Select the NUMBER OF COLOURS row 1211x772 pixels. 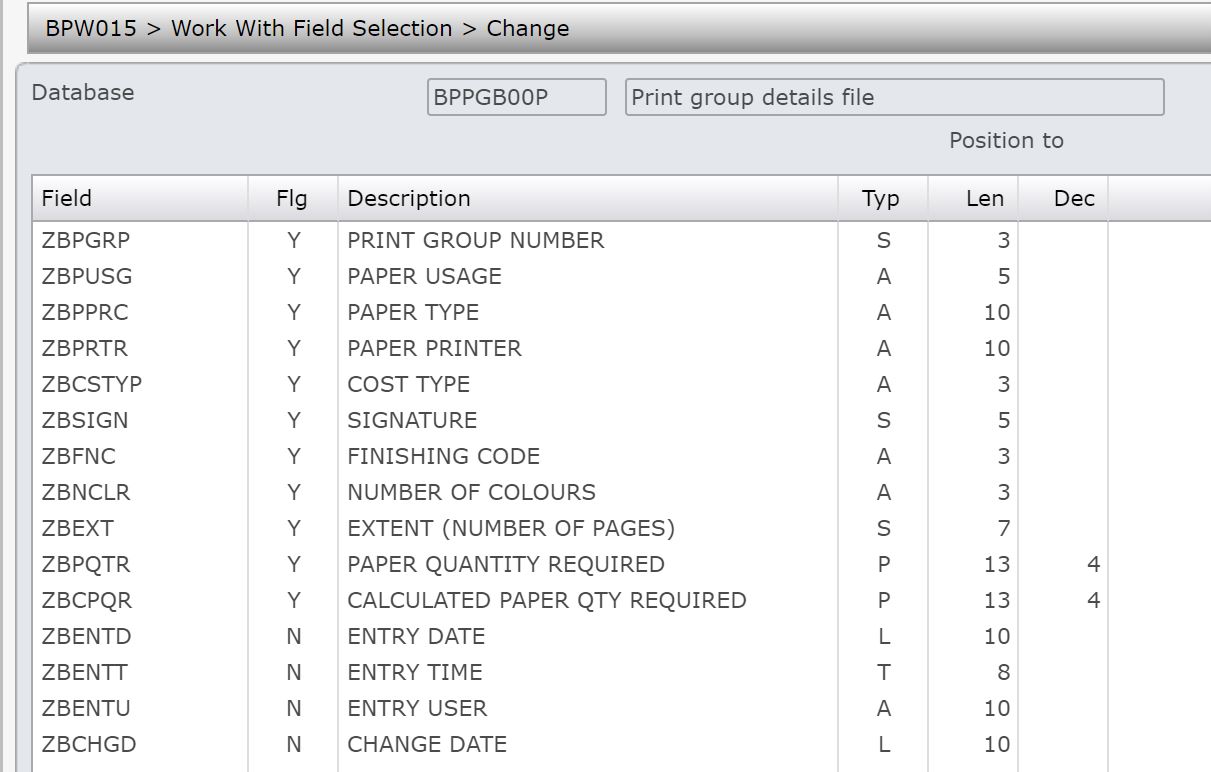622,492
